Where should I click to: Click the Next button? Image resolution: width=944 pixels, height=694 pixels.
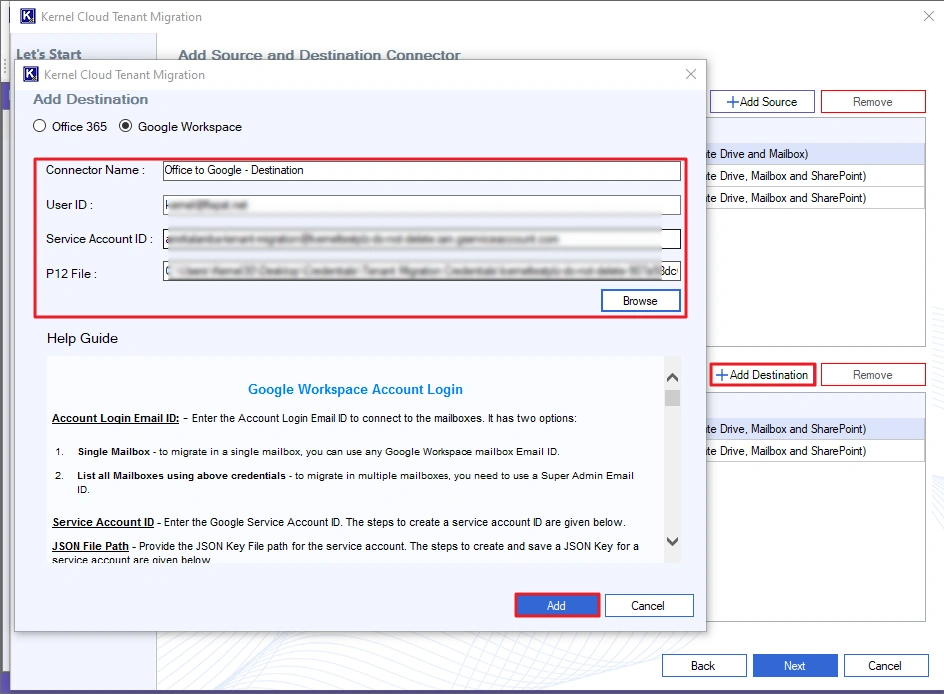[x=795, y=665]
